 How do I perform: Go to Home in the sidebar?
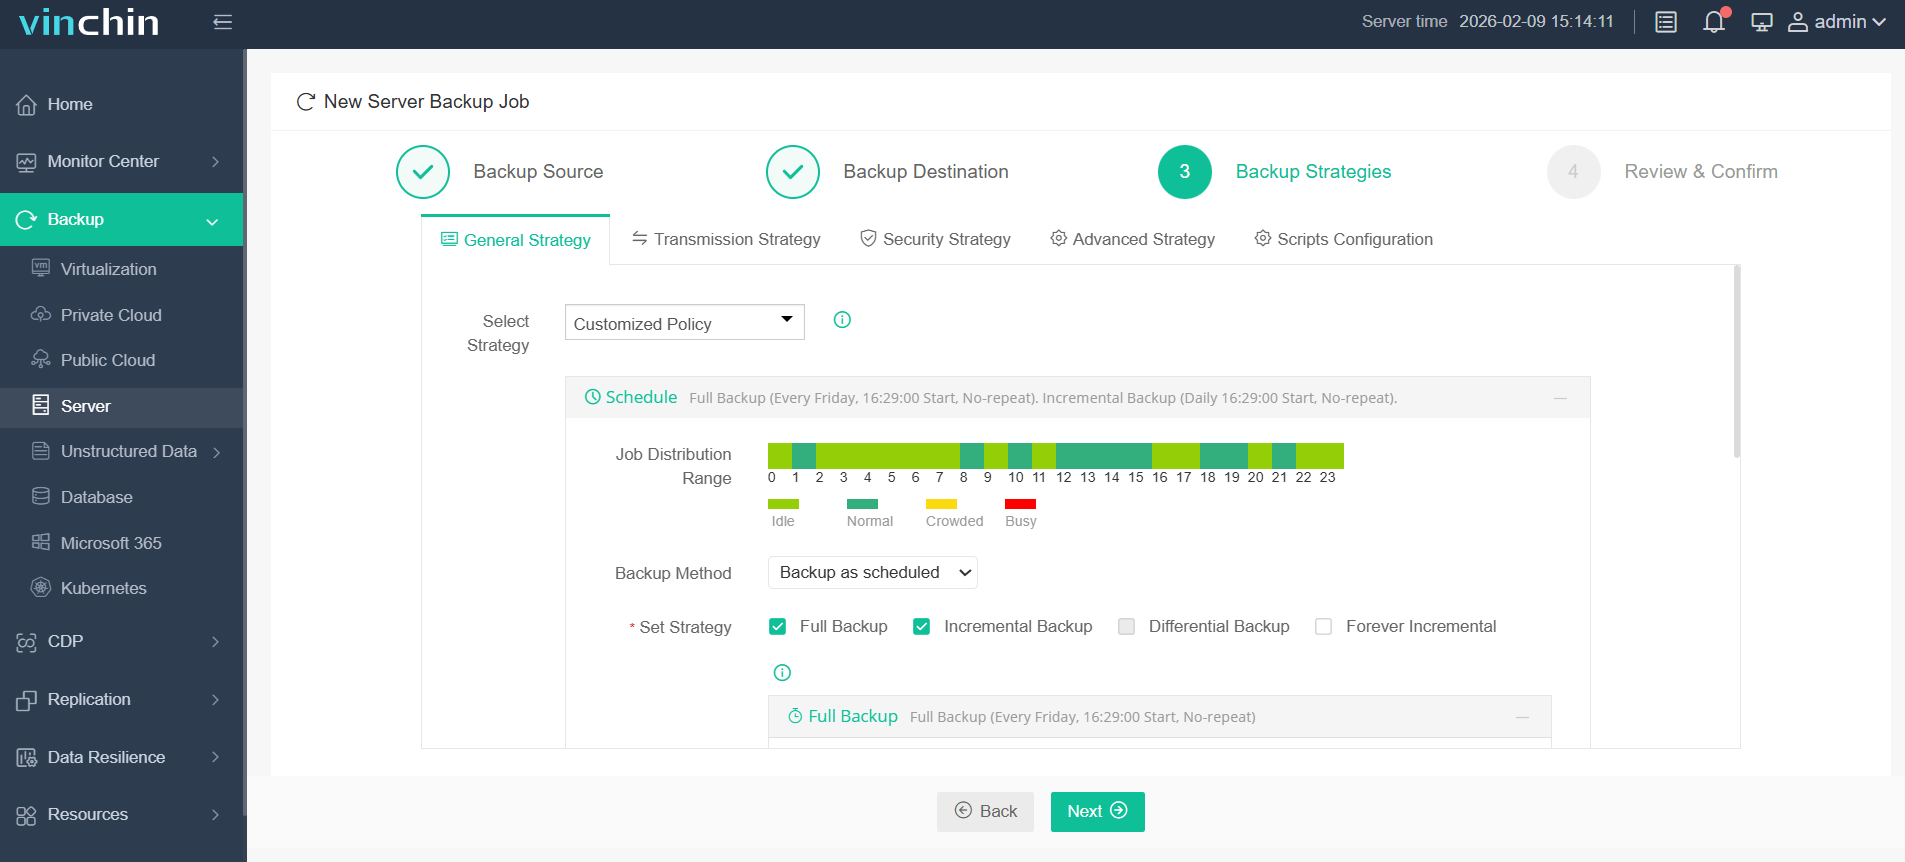tap(70, 104)
